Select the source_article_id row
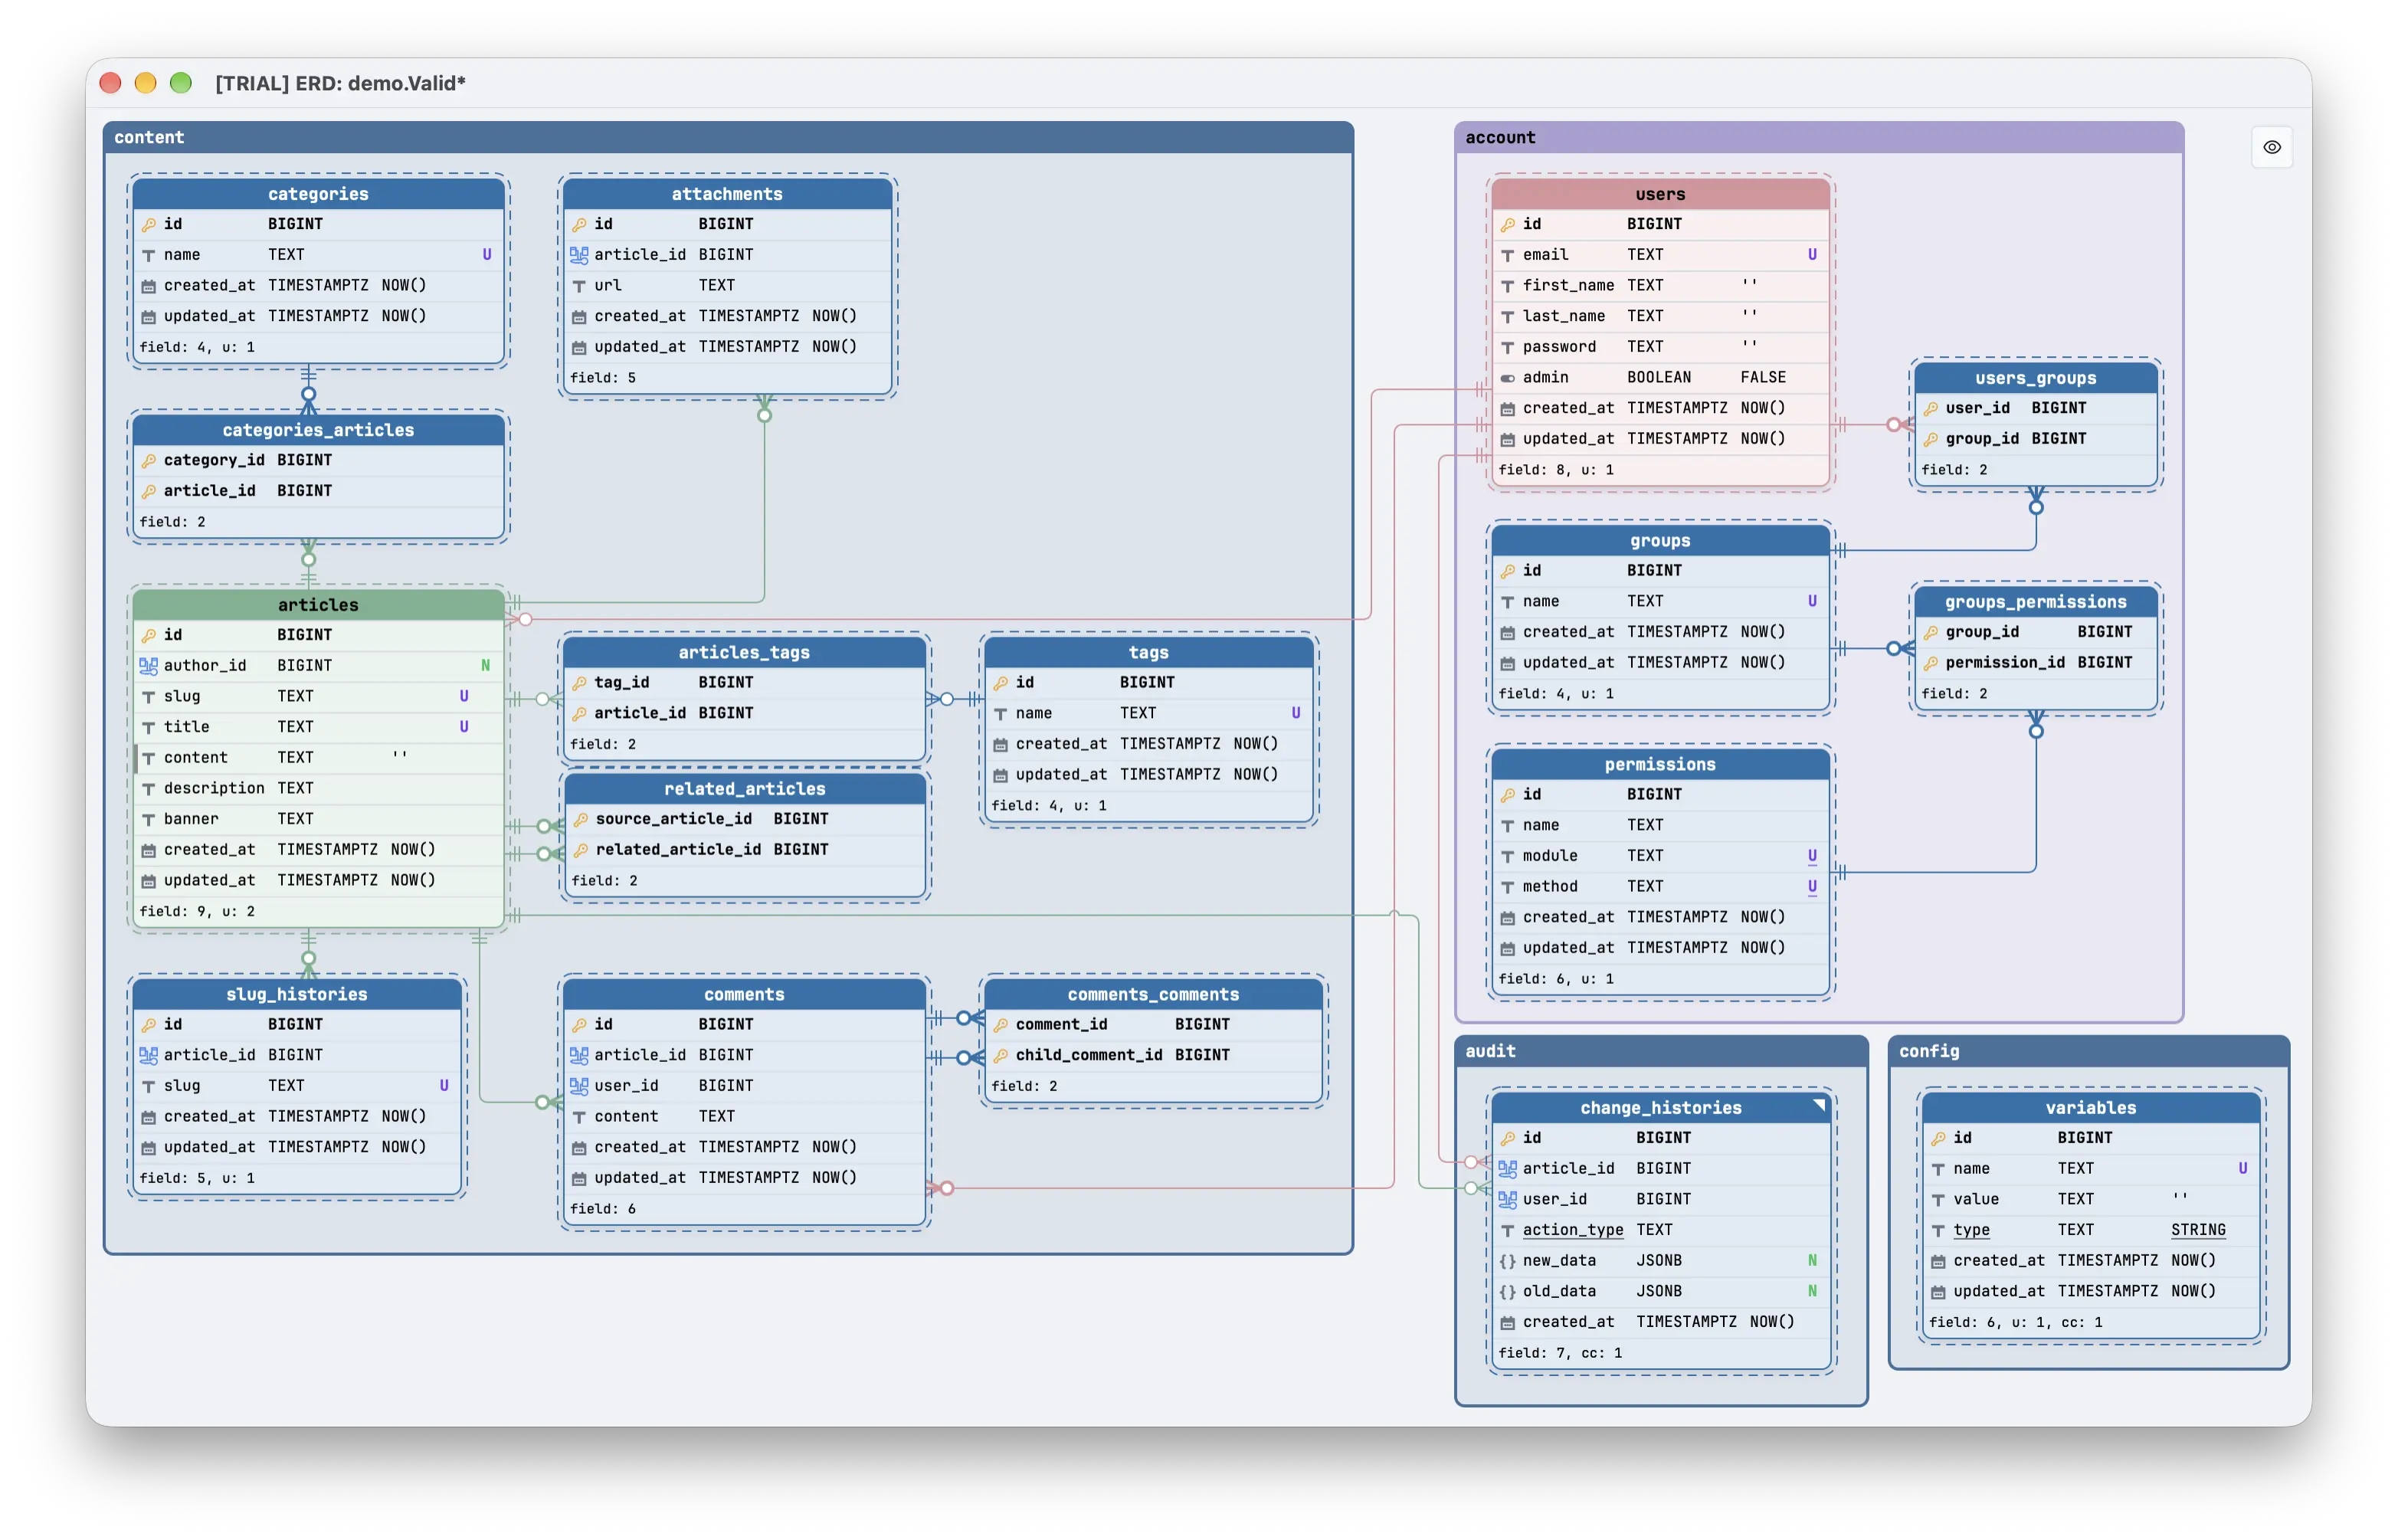 click(745, 819)
